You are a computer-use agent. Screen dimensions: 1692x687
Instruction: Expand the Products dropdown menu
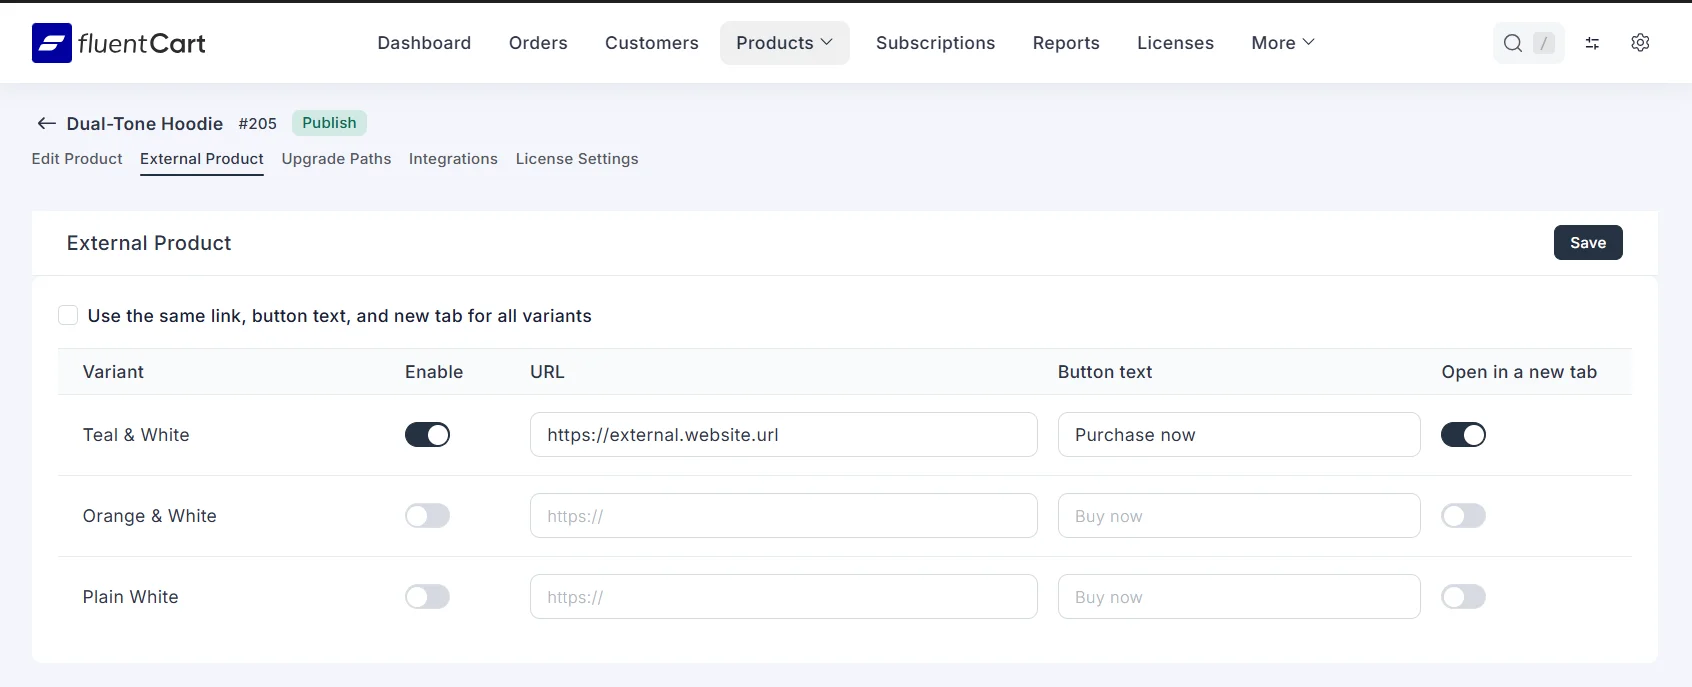click(784, 43)
